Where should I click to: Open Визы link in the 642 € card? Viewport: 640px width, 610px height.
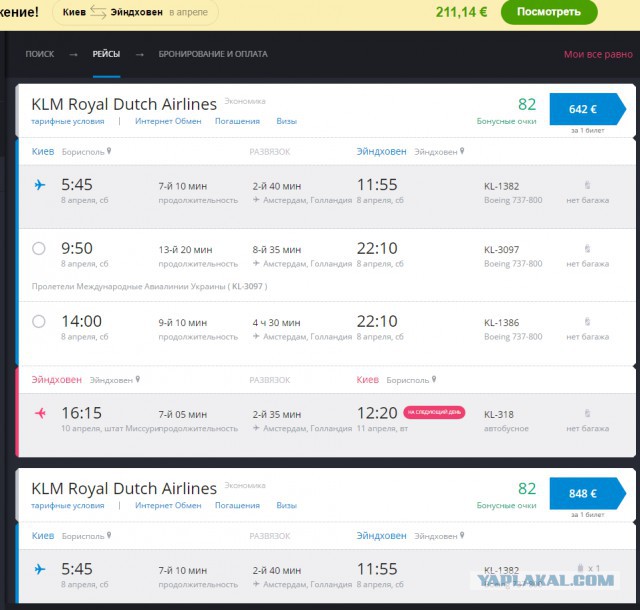click(287, 121)
